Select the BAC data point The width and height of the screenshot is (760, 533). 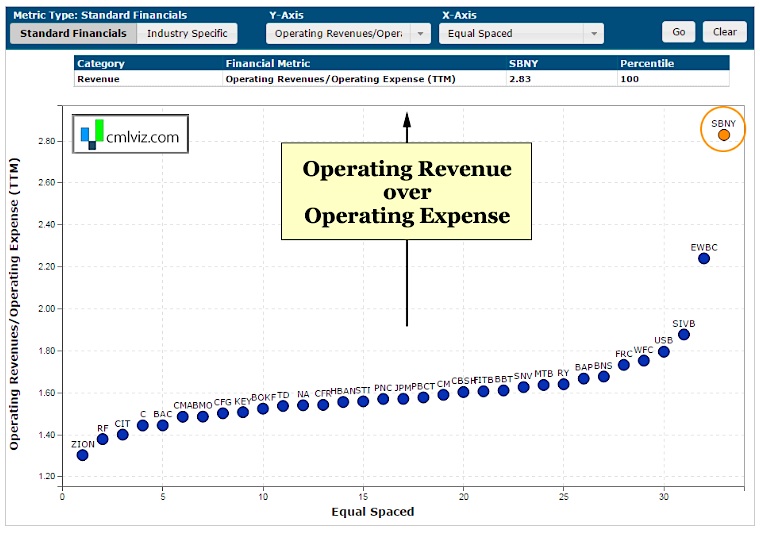pos(163,425)
